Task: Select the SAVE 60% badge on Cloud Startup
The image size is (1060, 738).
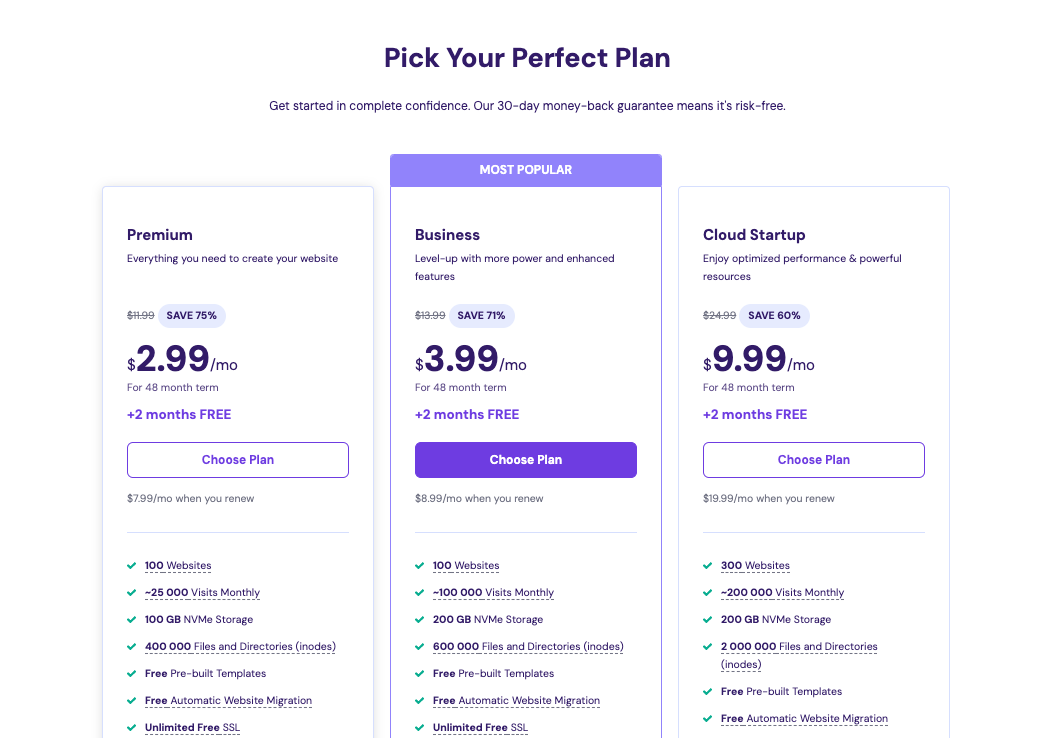Action: [774, 315]
